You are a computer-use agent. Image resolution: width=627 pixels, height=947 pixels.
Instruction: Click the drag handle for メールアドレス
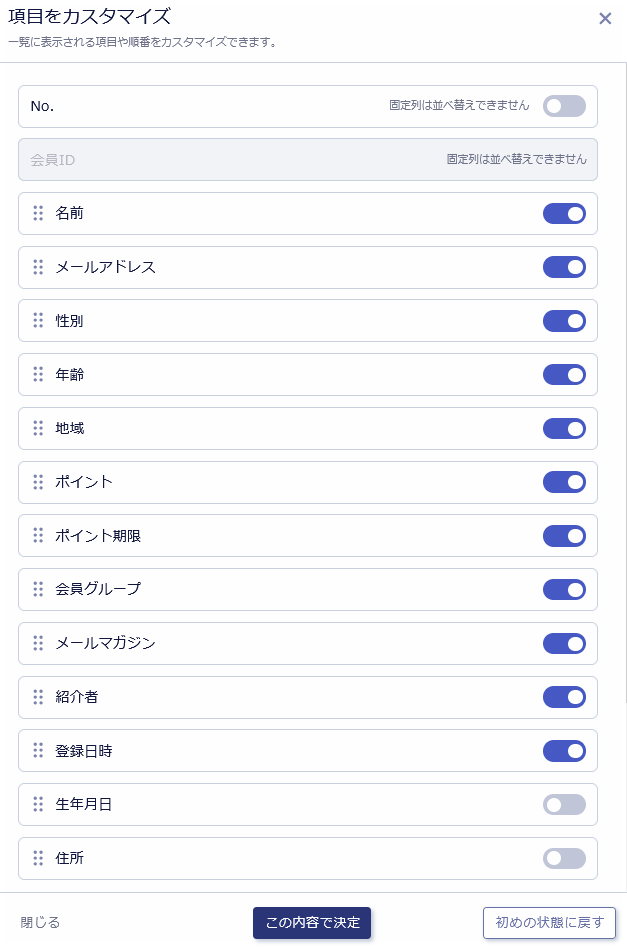point(38,267)
